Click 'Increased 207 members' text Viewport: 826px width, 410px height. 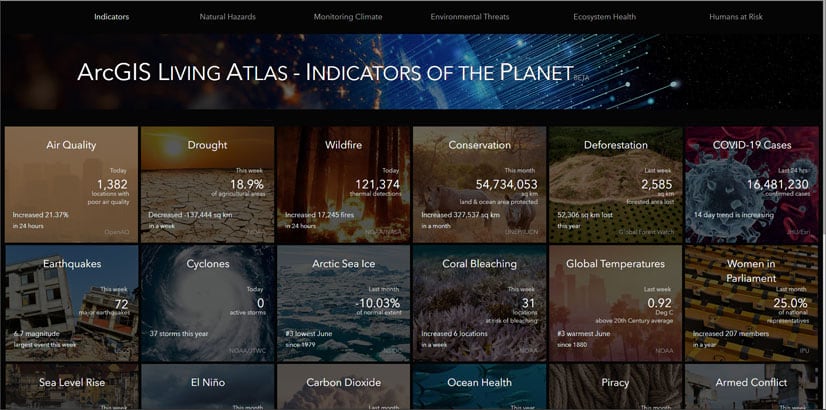(731, 334)
